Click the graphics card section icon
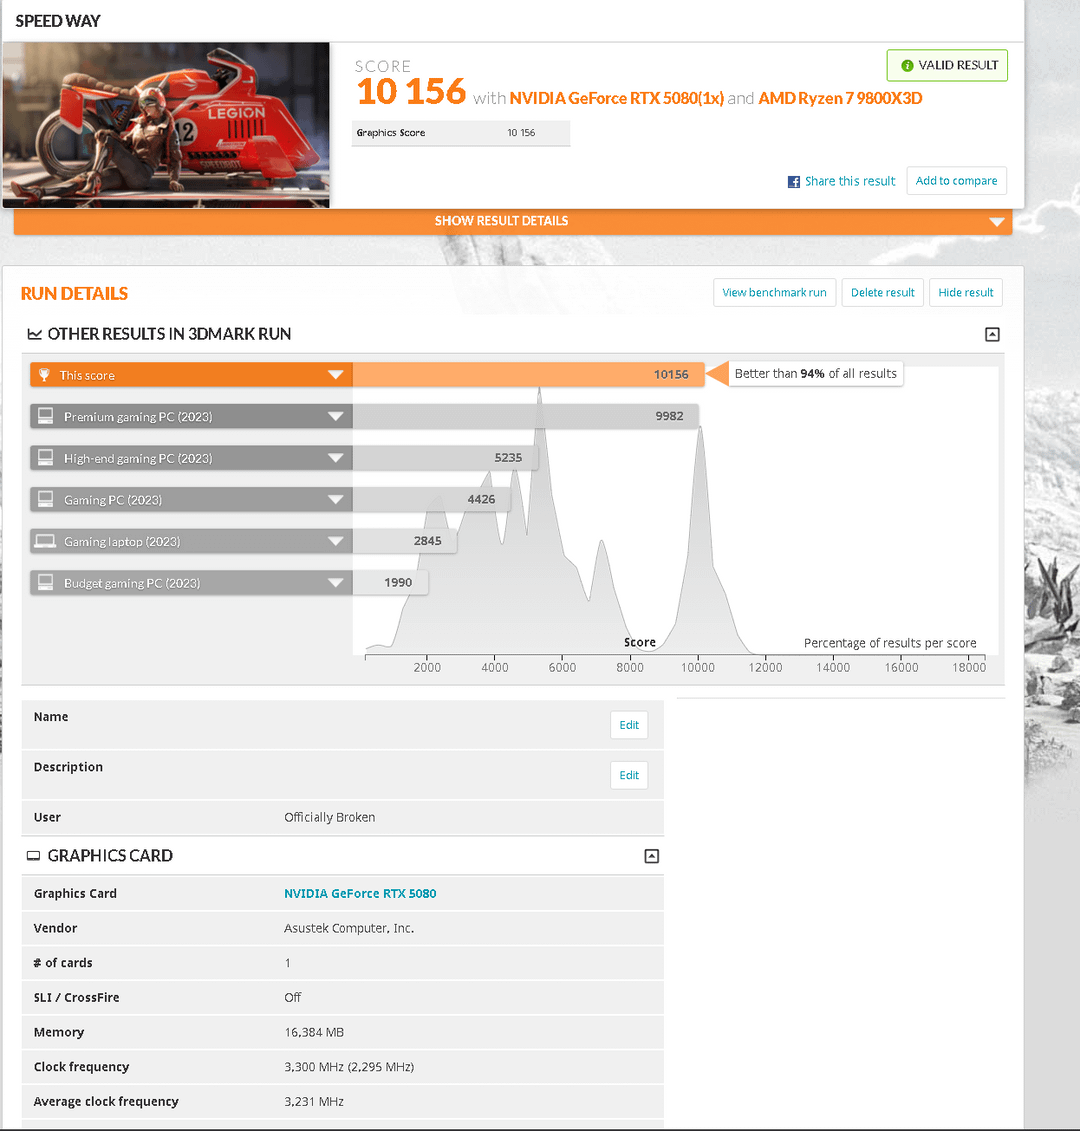The height and width of the screenshot is (1131, 1080). 33,855
